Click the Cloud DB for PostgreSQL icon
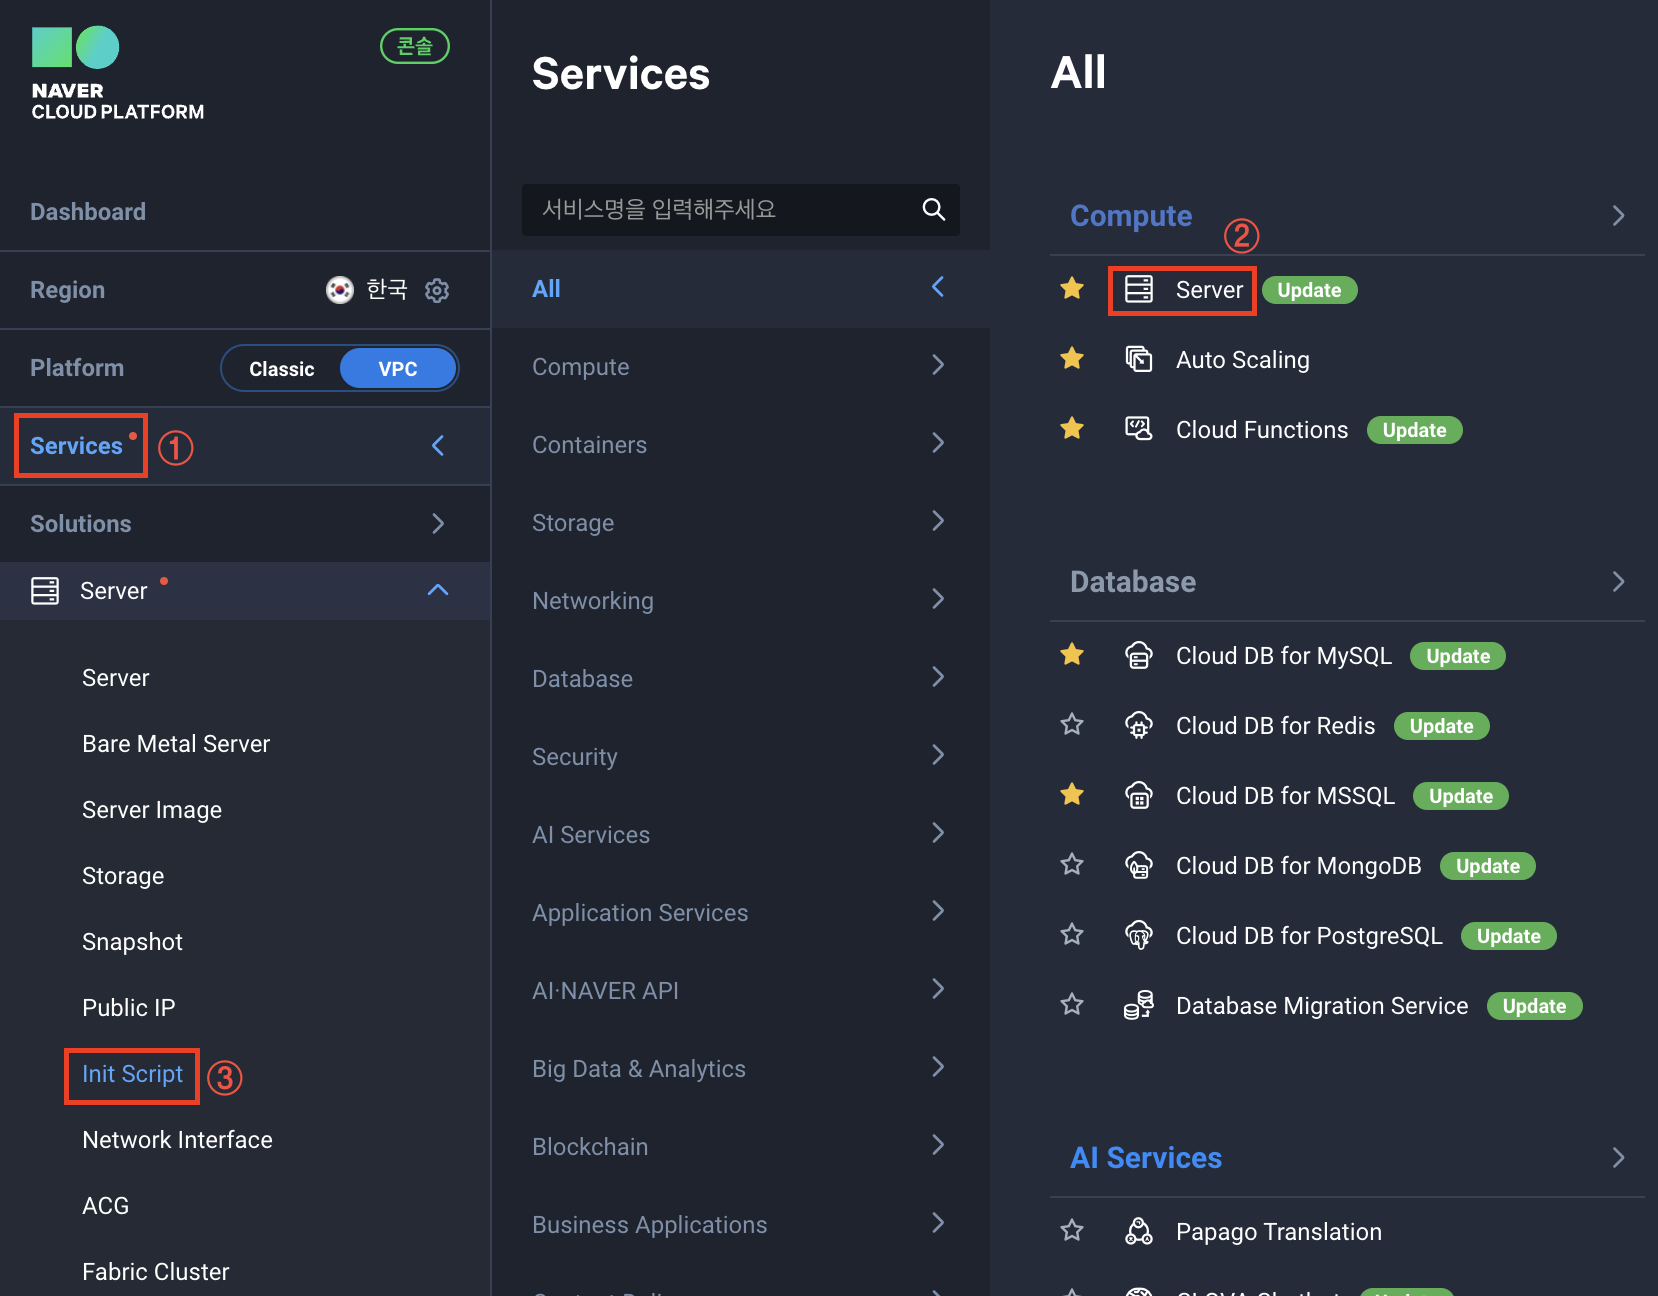Image resolution: width=1658 pixels, height=1296 pixels. point(1139,935)
